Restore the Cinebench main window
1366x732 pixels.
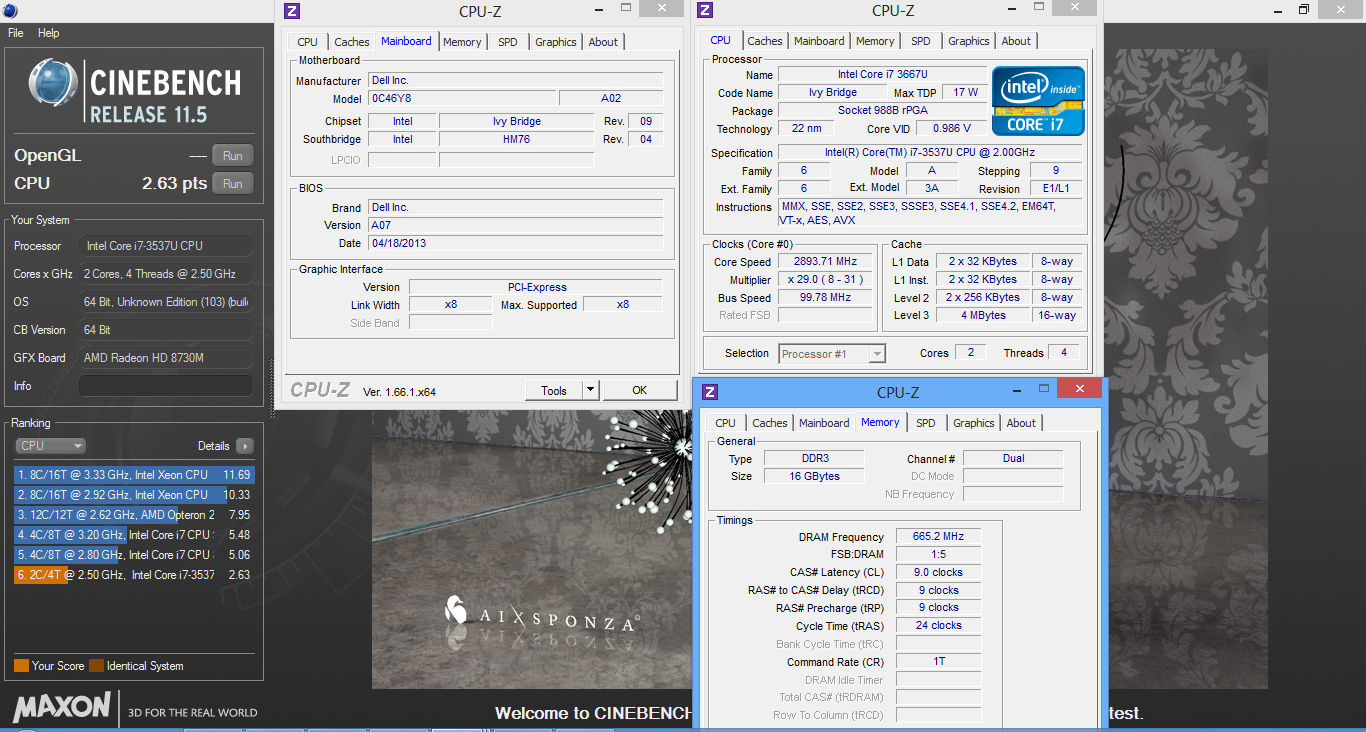pyautogui.click(x=1303, y=9)
